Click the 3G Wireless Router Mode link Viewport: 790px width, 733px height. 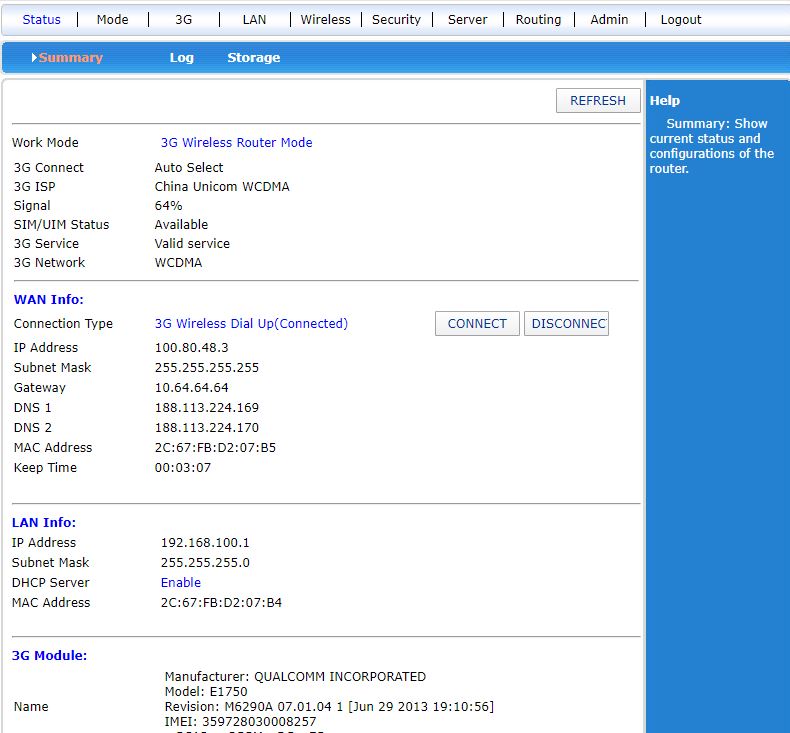236,143
